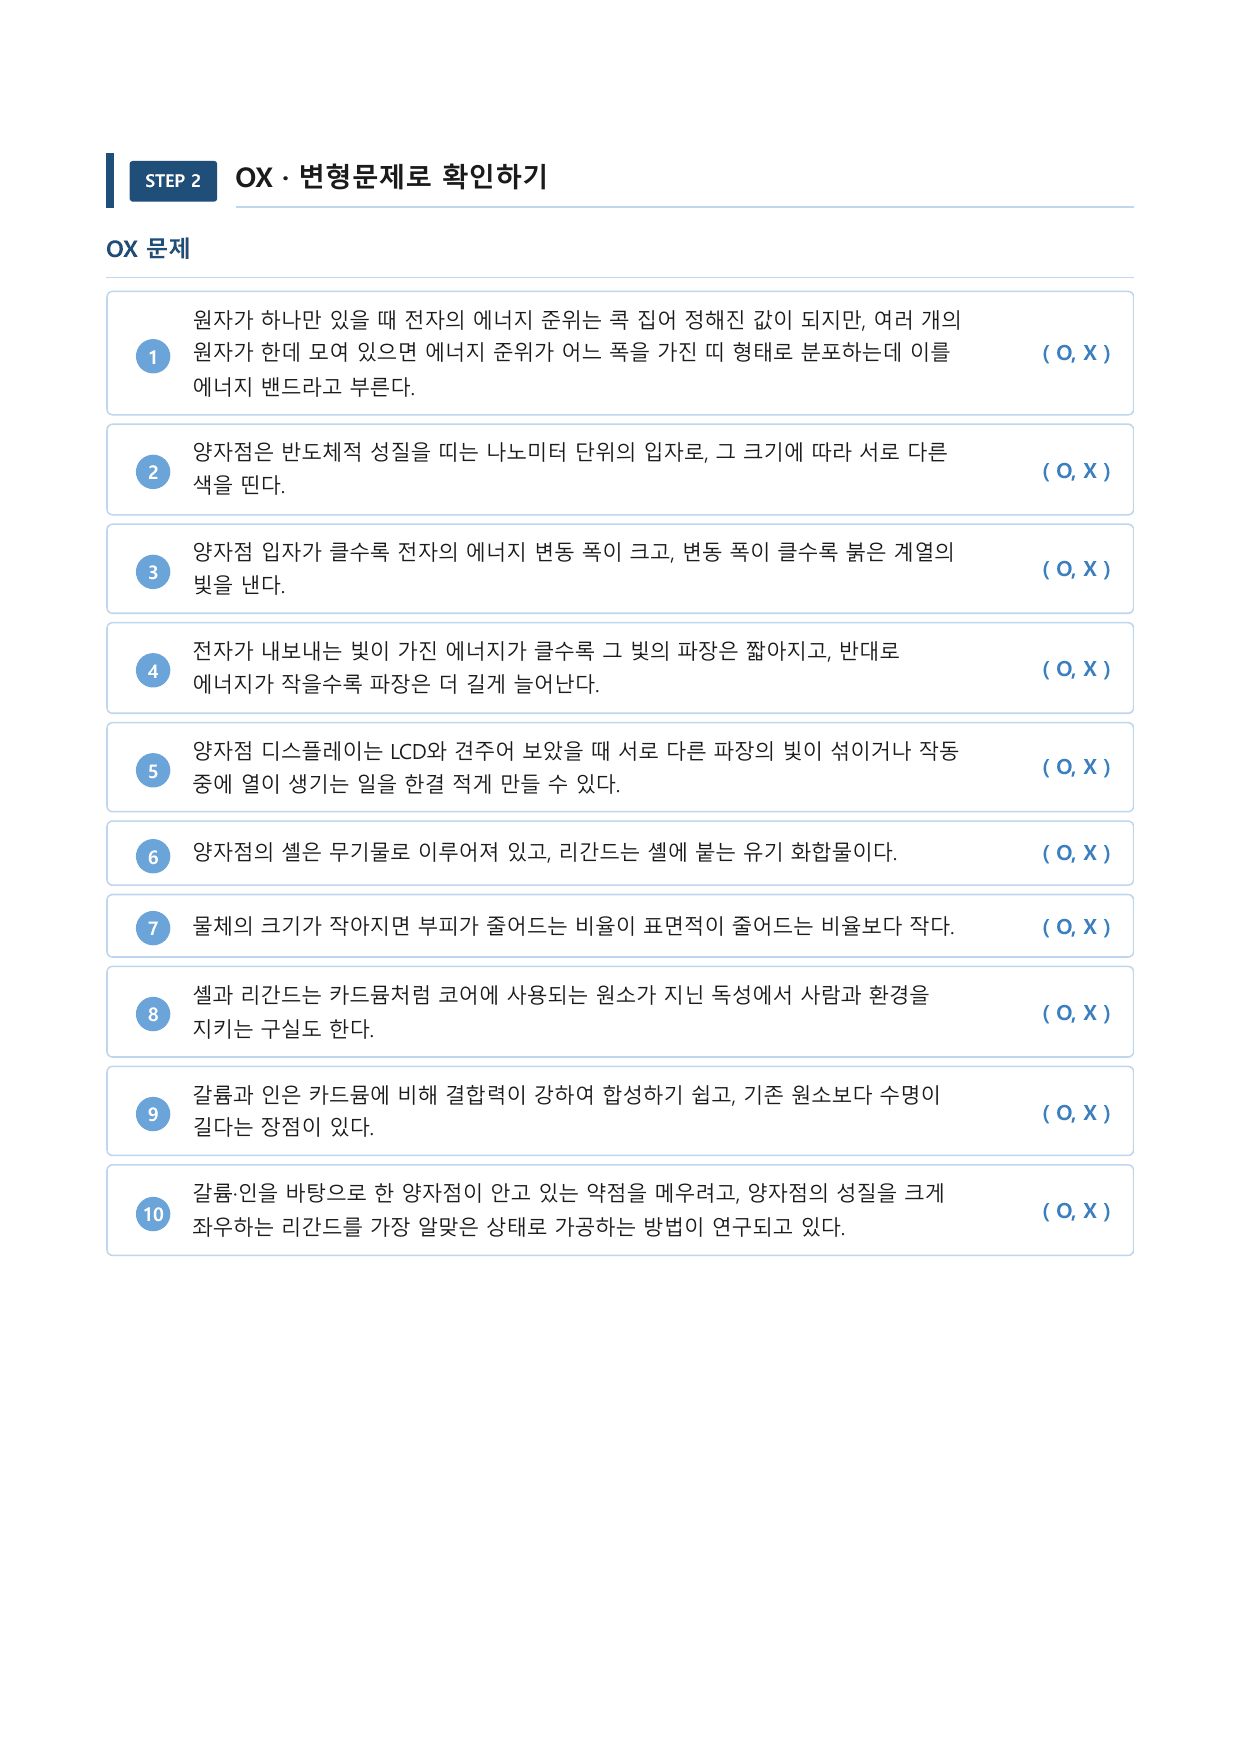Click the line '색을 띤다.'
Screen dimensions: 1240x1754
tap(239, 485)
